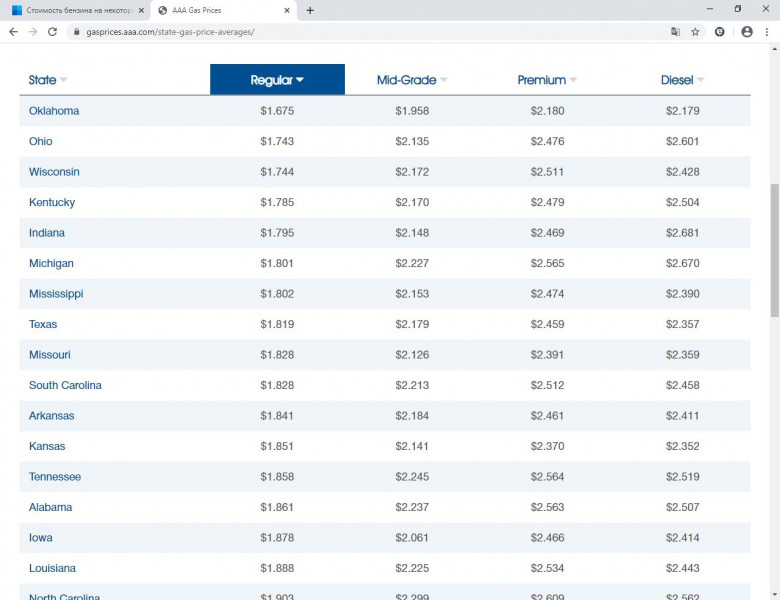Sort table by Diesel column
The image size is (780, 600).
(x=682, y=80)
